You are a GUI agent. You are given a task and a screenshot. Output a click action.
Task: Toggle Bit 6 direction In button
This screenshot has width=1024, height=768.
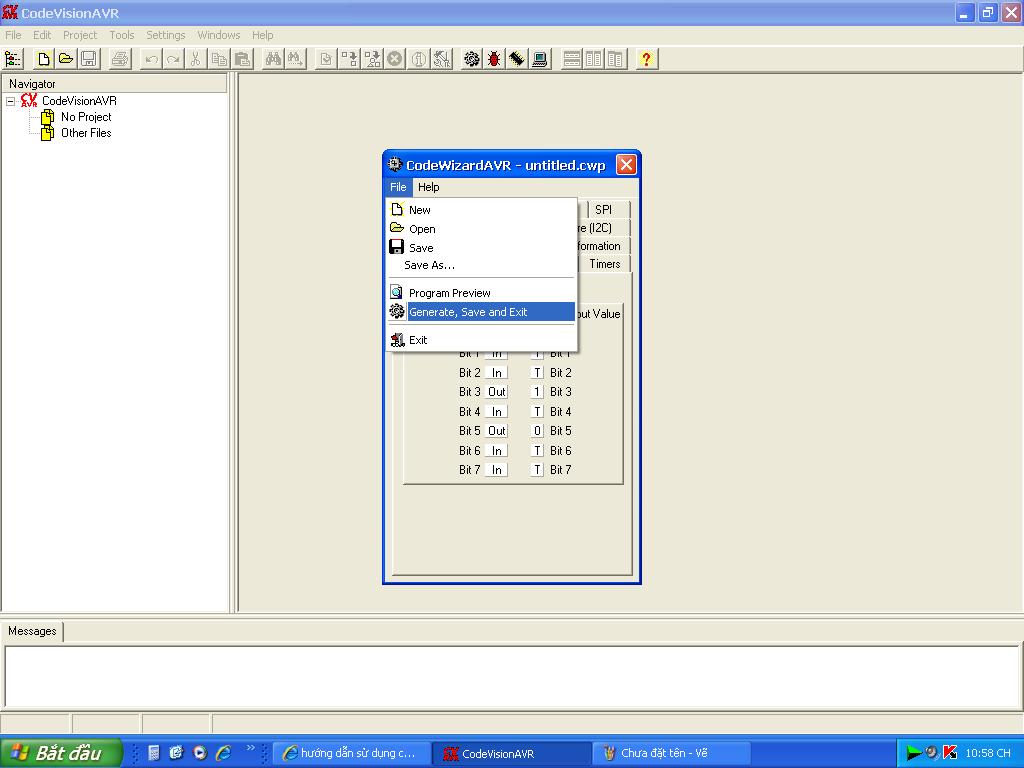496,451
